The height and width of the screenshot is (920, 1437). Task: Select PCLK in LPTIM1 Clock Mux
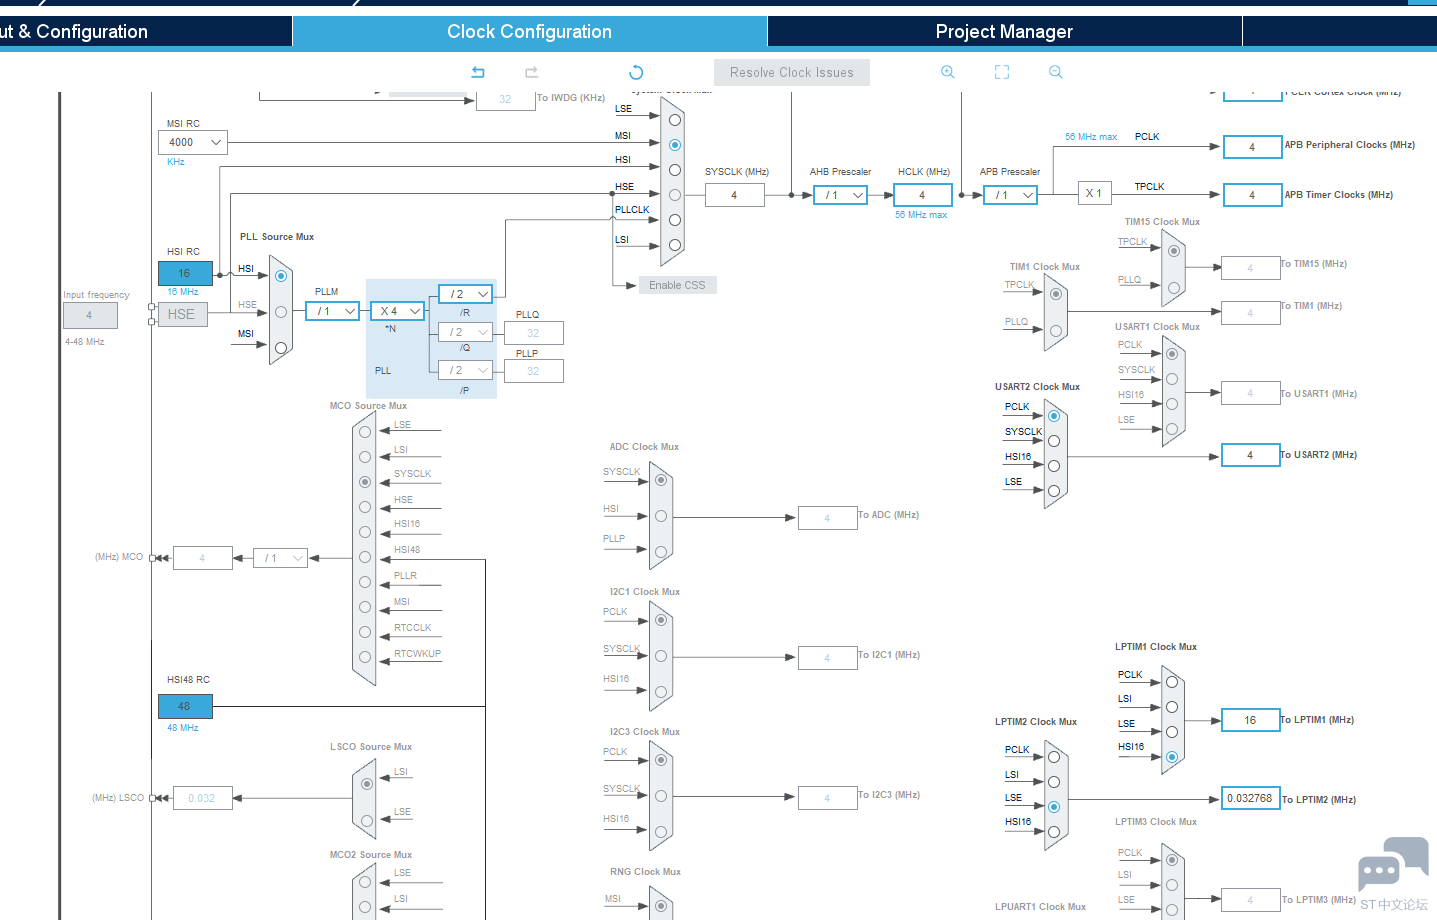click(1172, 682)
